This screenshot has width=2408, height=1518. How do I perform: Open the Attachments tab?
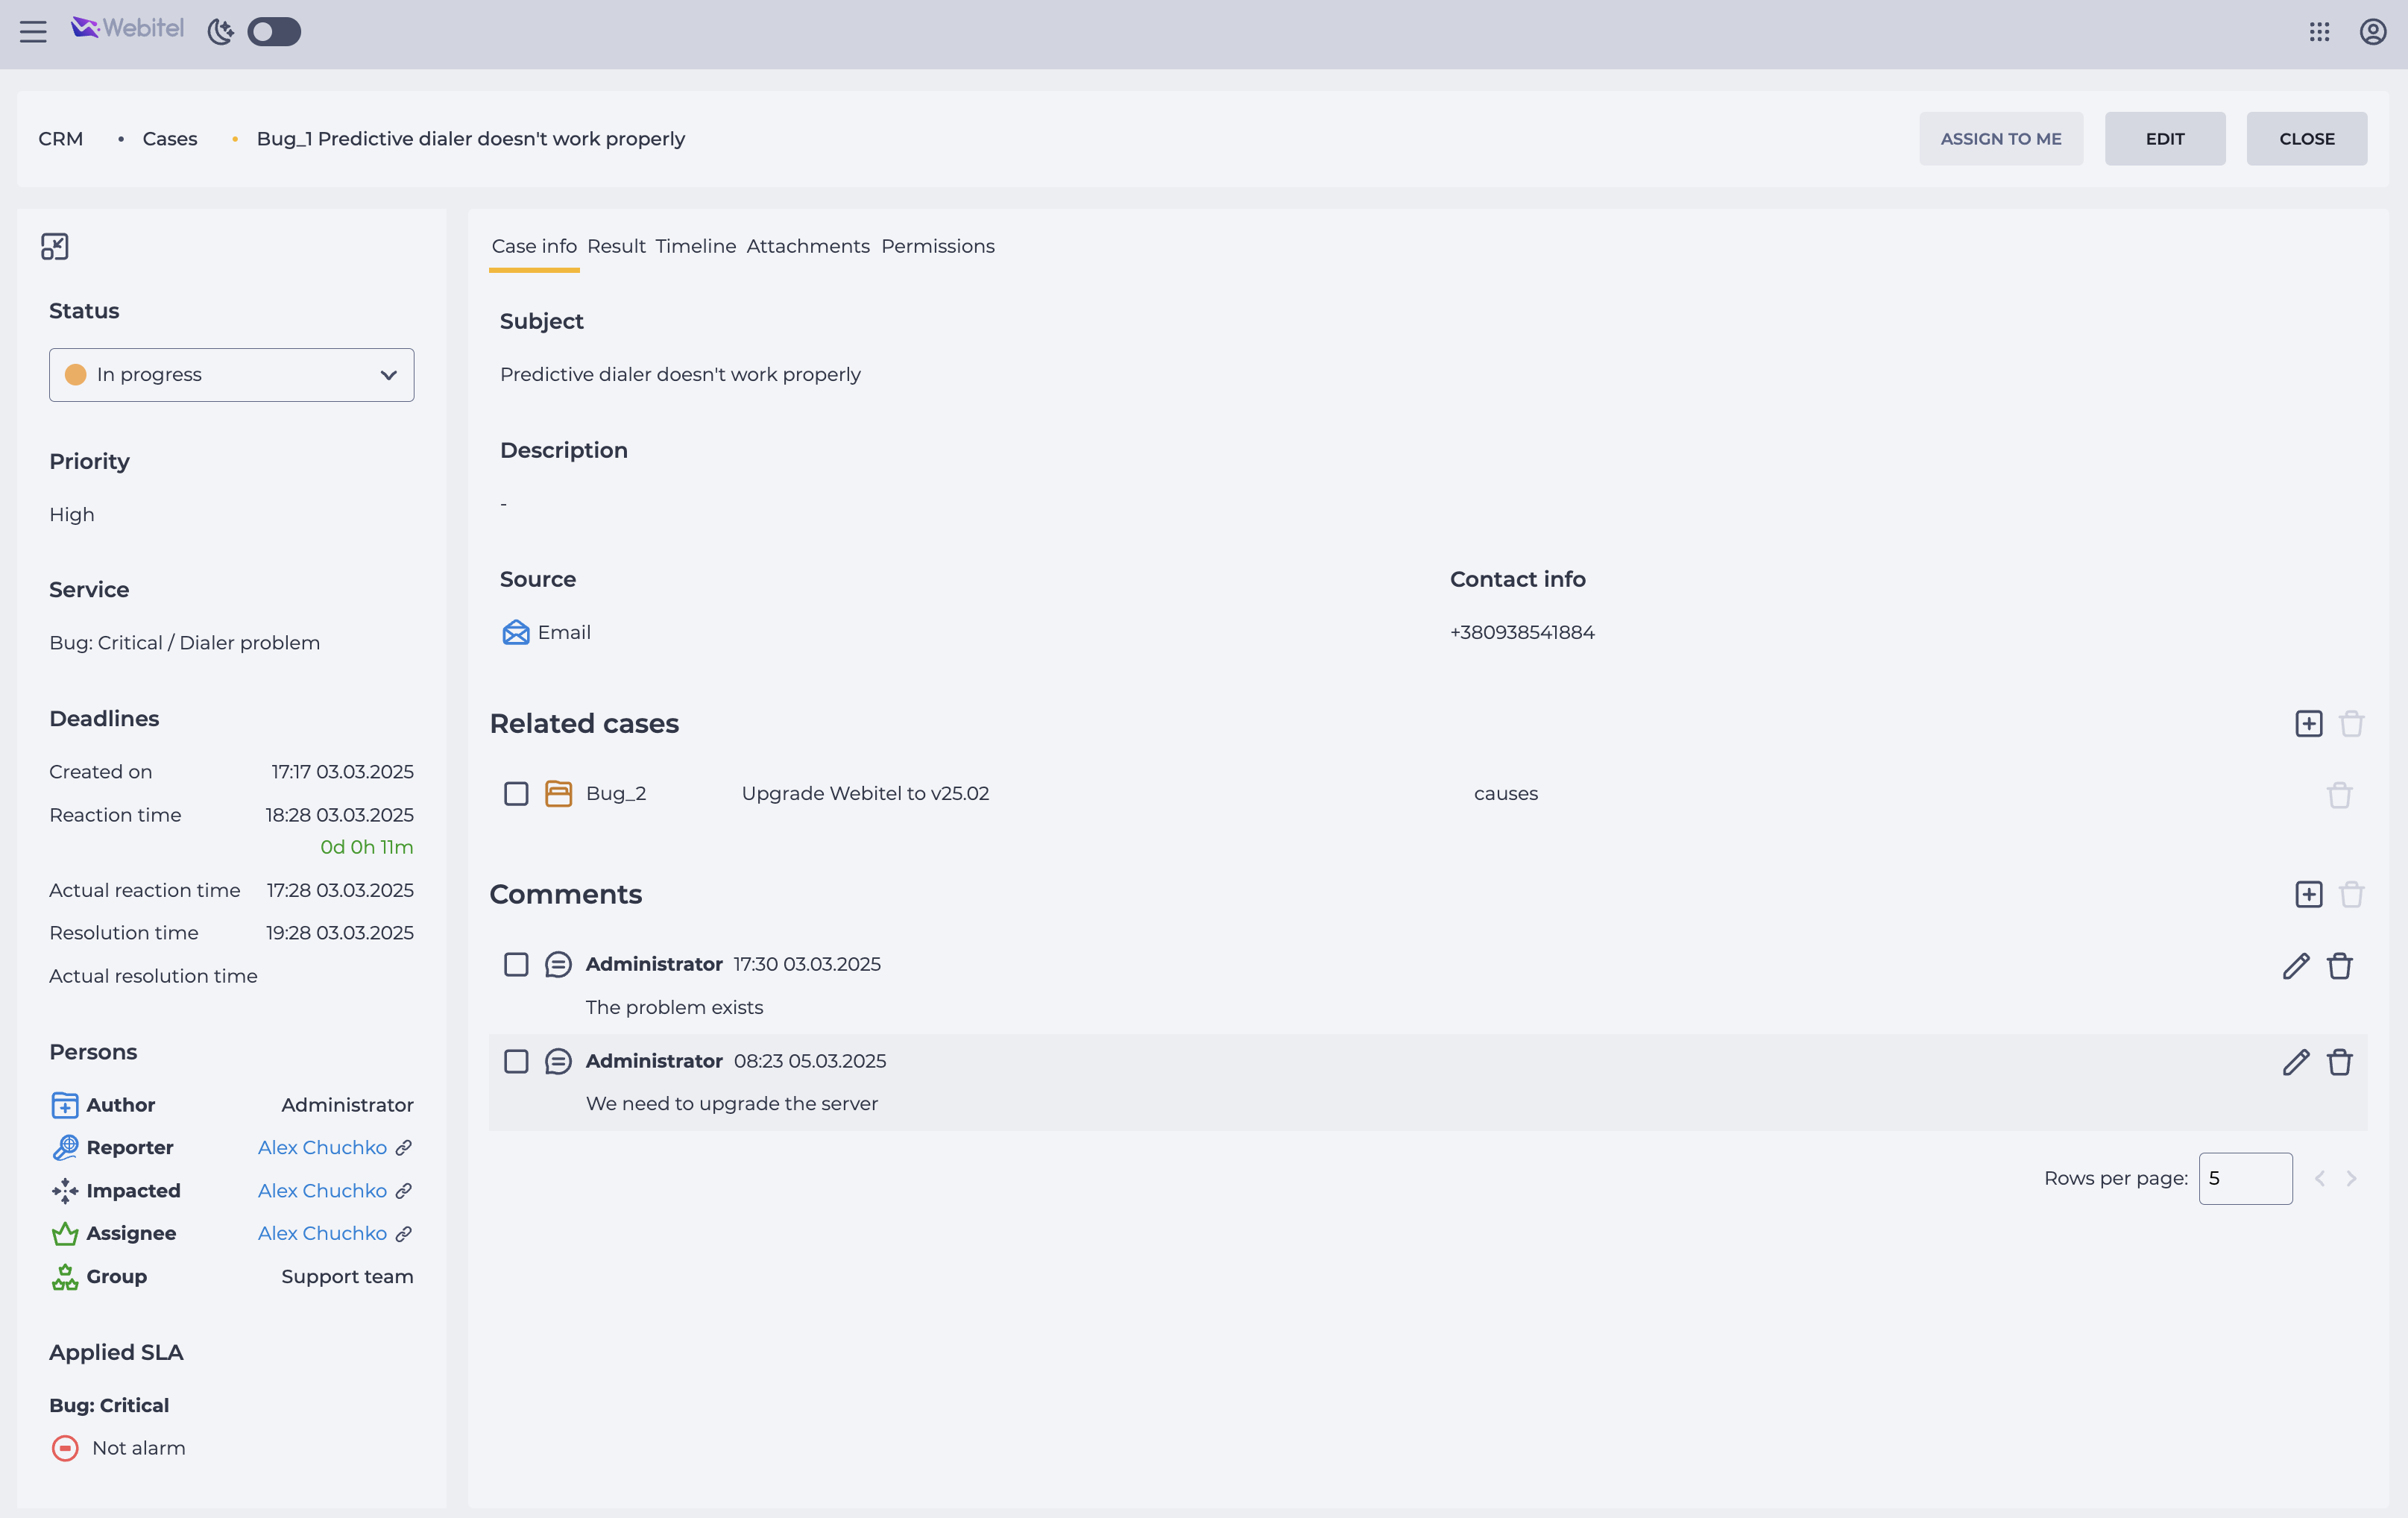pos(808,246)
